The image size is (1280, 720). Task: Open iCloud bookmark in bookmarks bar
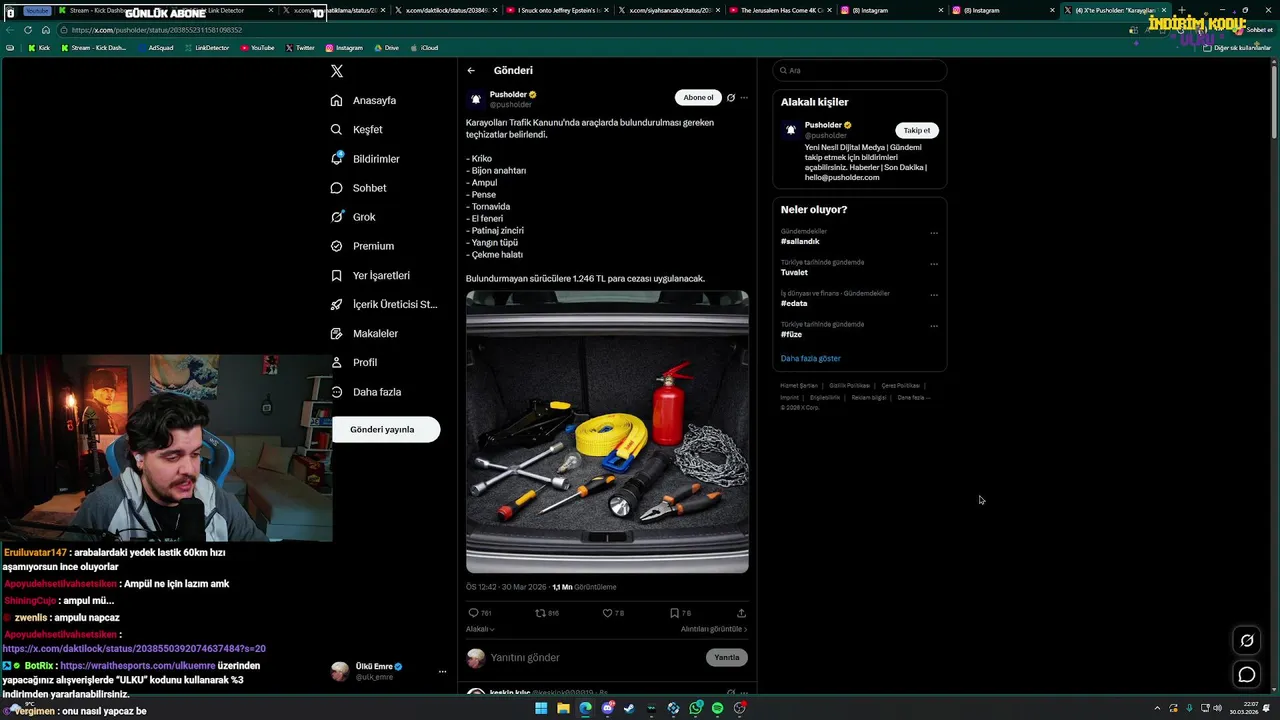coord(424,48)
